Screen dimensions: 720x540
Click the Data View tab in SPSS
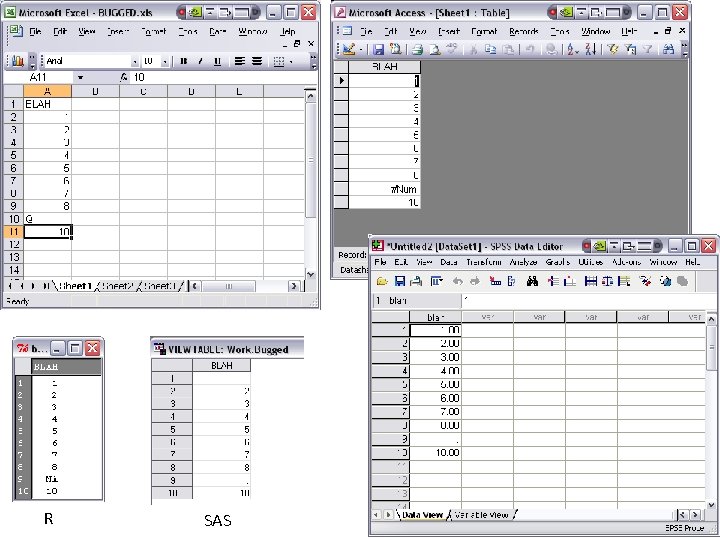coord(422,515)
